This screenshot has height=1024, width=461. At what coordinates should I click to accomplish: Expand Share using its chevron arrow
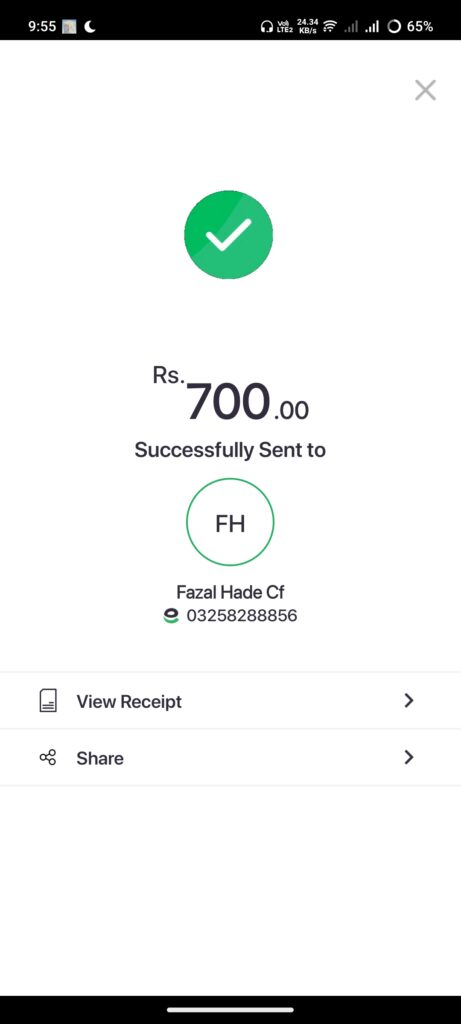[x=409, y=758]
